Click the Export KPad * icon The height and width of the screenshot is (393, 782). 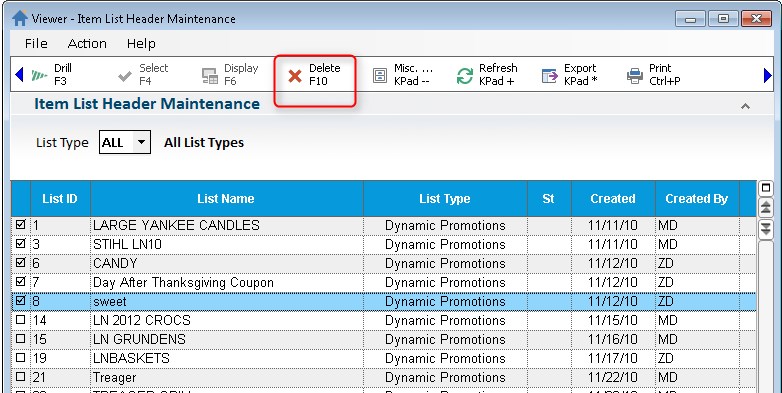(x=550, y=76)
